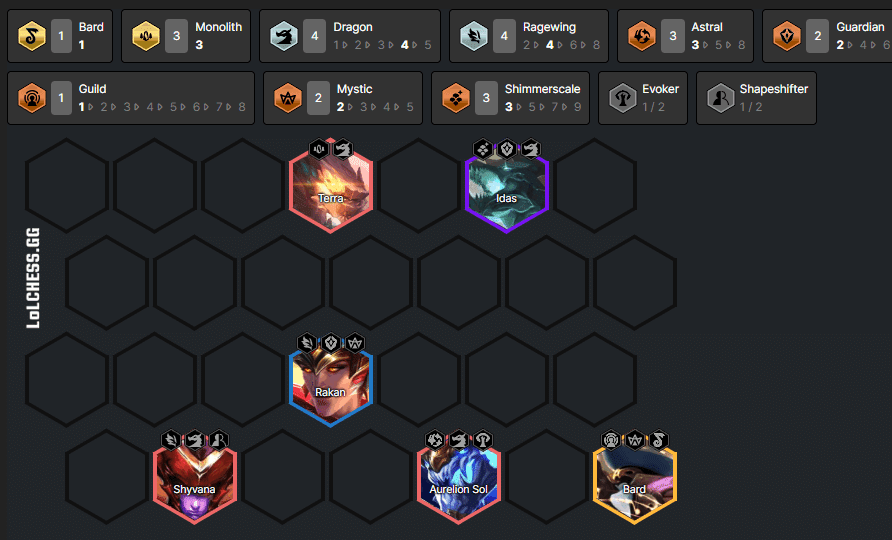This screenshot has width=892, height=540.
Task: Select the Idas champion hex
Action: click(x=506, y=189)
